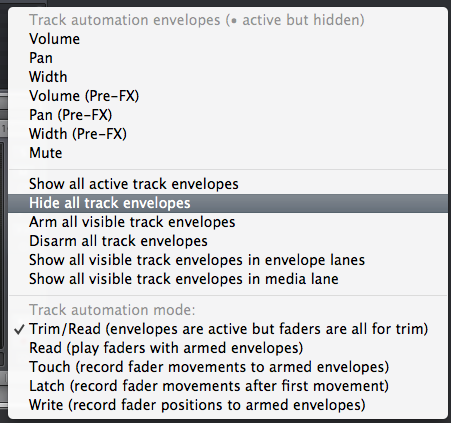This screenshot has height=423, width=451.
Task: Enable the Mute envelope
Action: pyautogui.click(x=228, y=153)
